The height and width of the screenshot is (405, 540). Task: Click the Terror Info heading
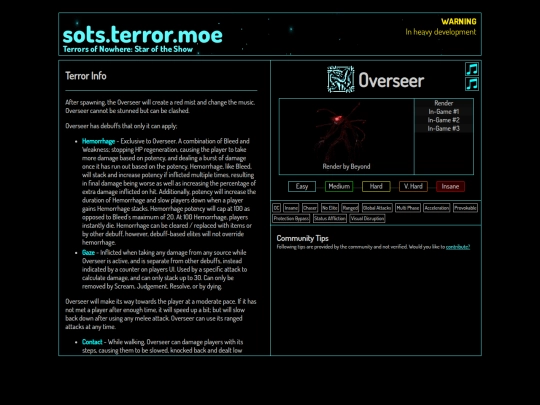tap(86, 76)
